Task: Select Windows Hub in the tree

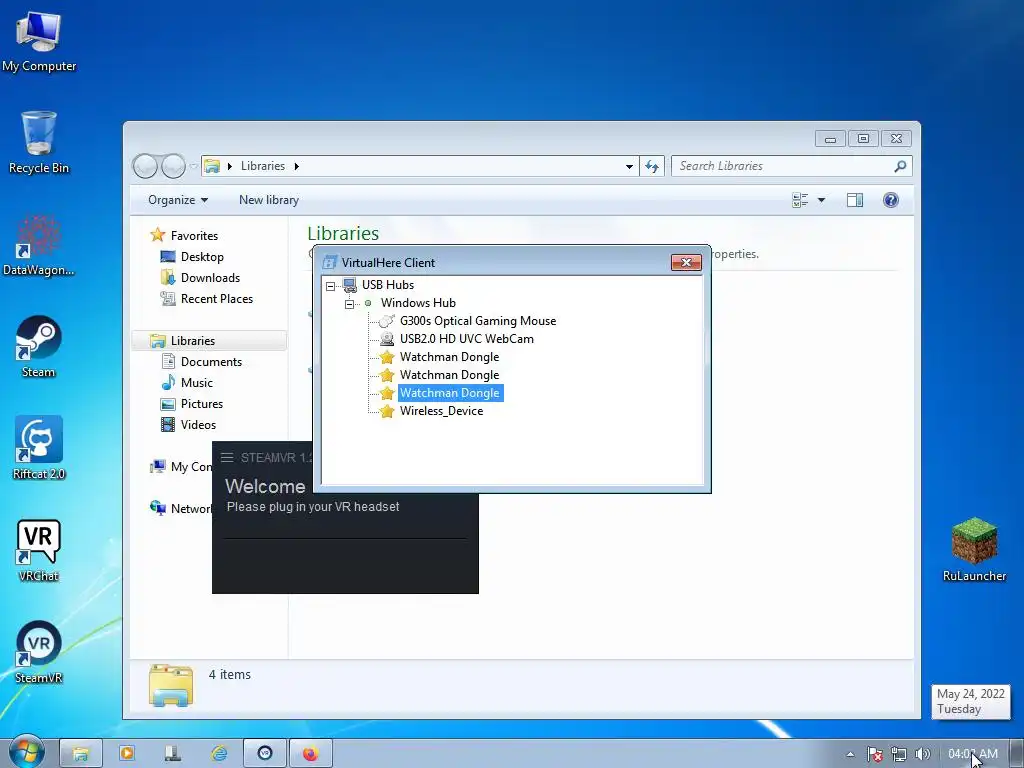Action: [418, 303]
